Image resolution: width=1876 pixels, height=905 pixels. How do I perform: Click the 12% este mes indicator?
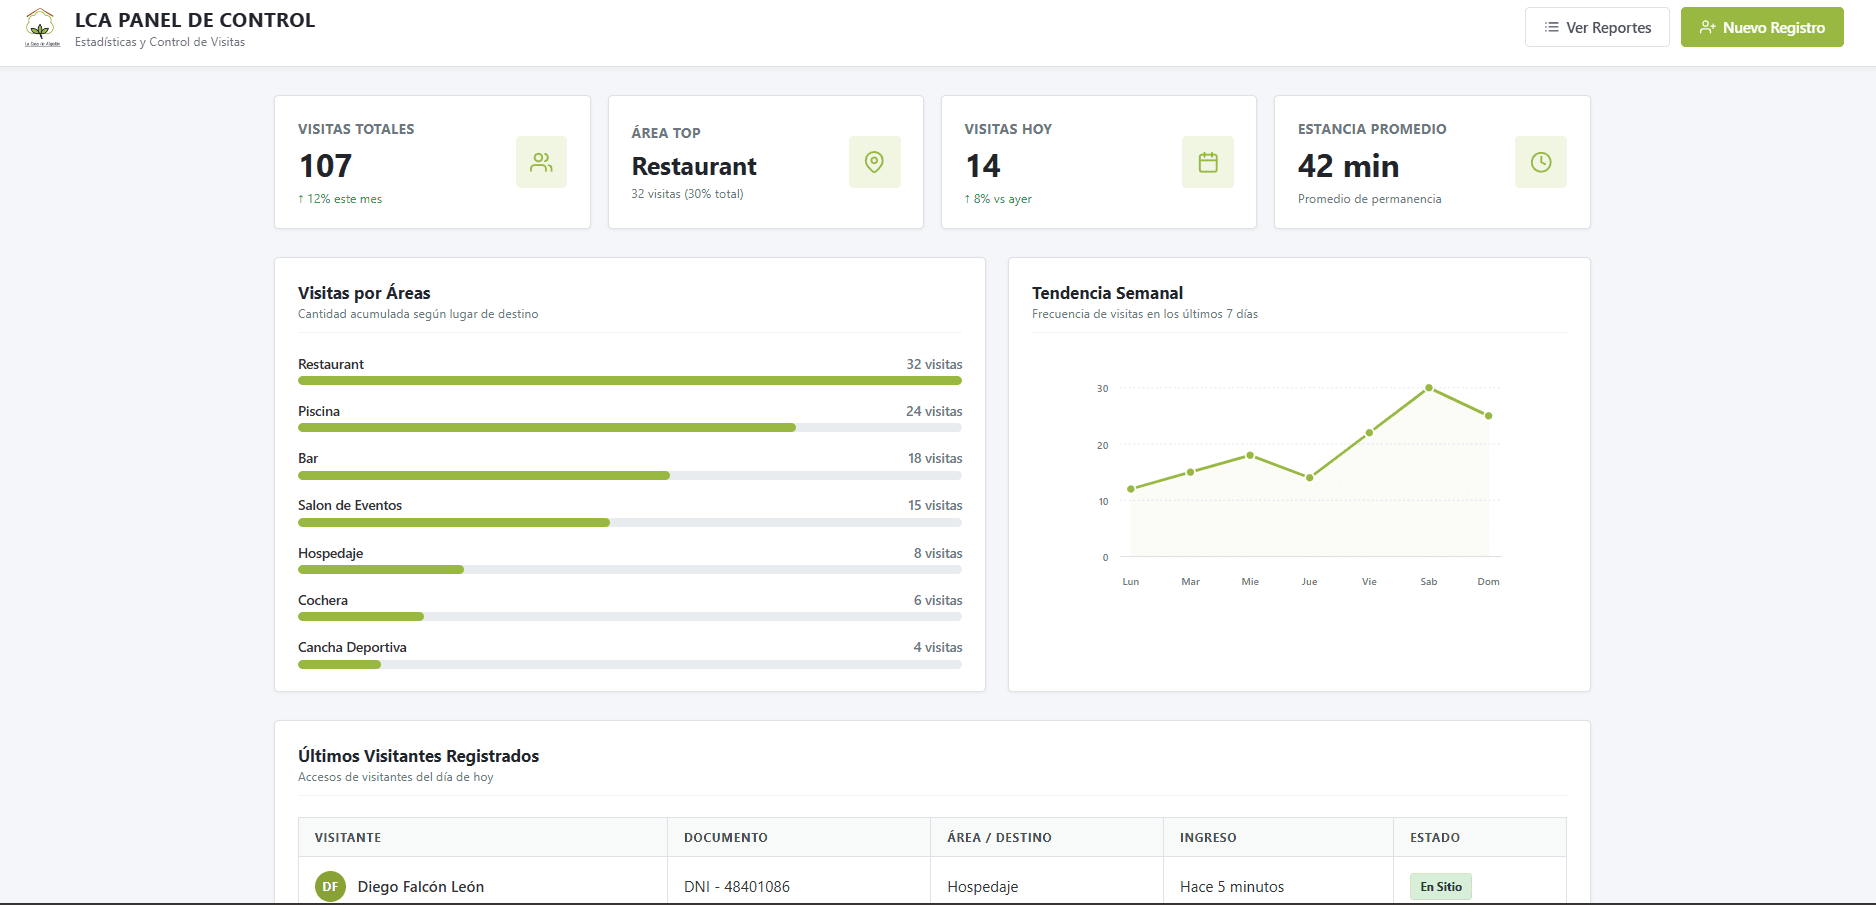tap(340, 199)
